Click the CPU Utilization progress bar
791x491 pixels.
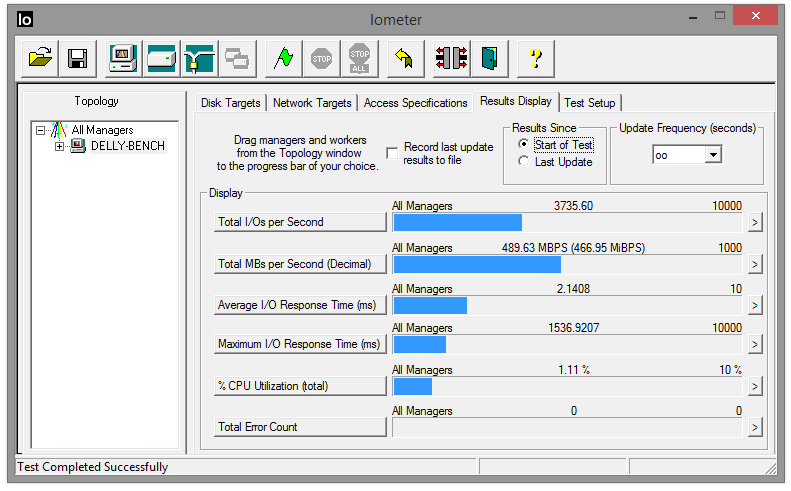click(568, 387)
